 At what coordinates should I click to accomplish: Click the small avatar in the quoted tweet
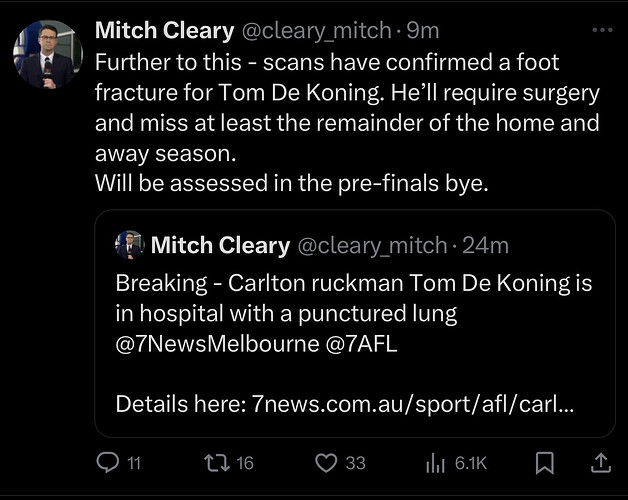click(x=129, y=245)
